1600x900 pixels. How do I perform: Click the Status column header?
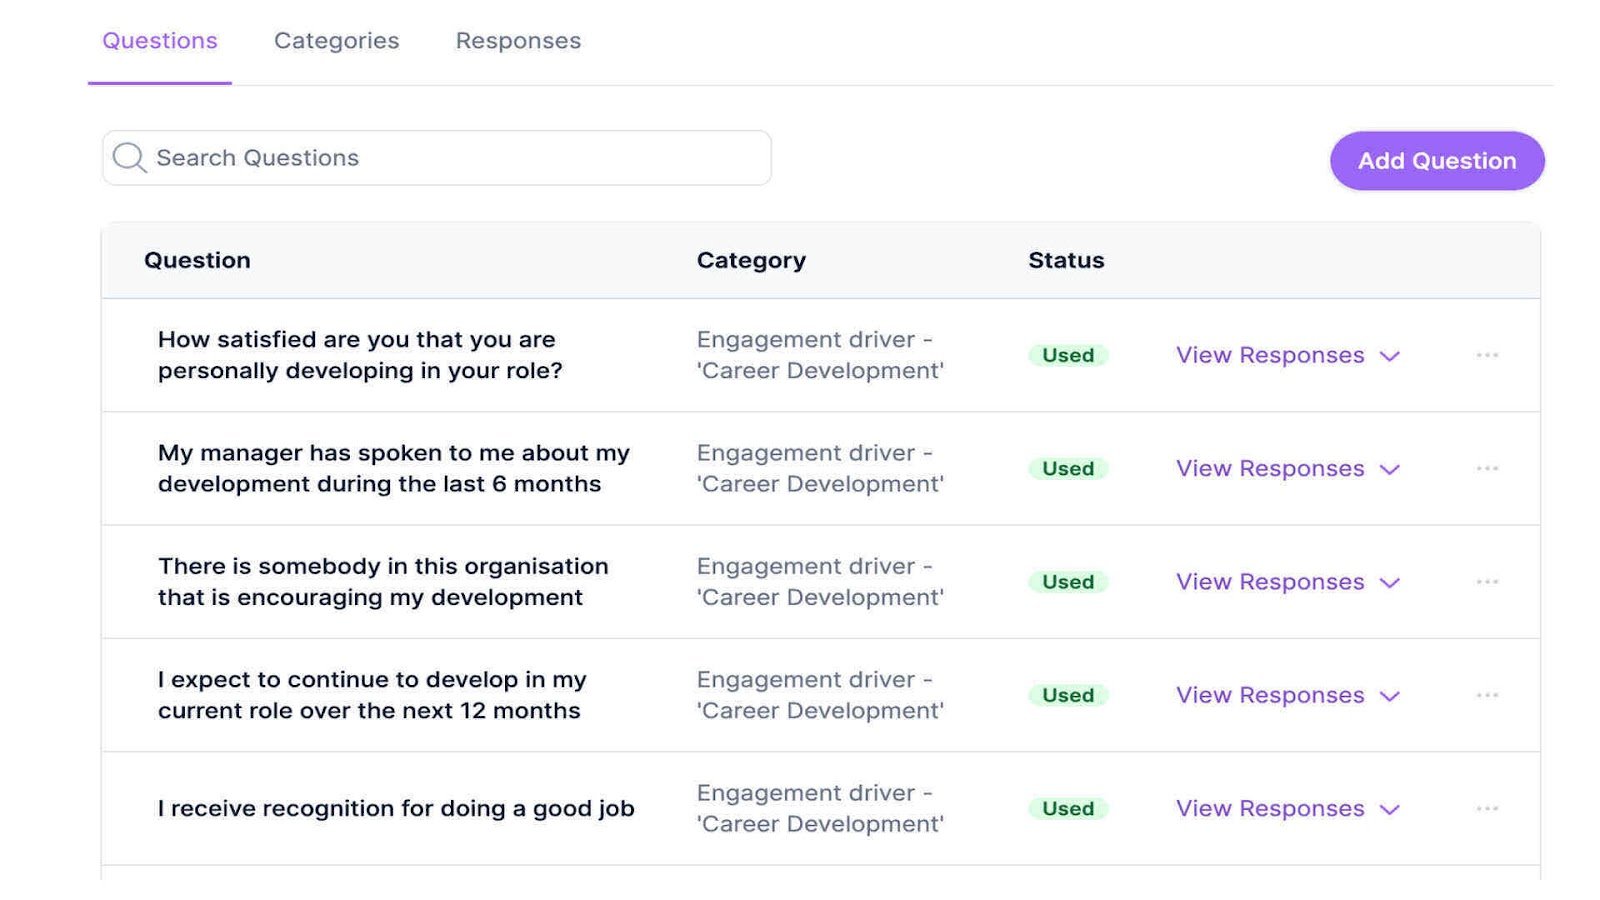[1066, 260]
